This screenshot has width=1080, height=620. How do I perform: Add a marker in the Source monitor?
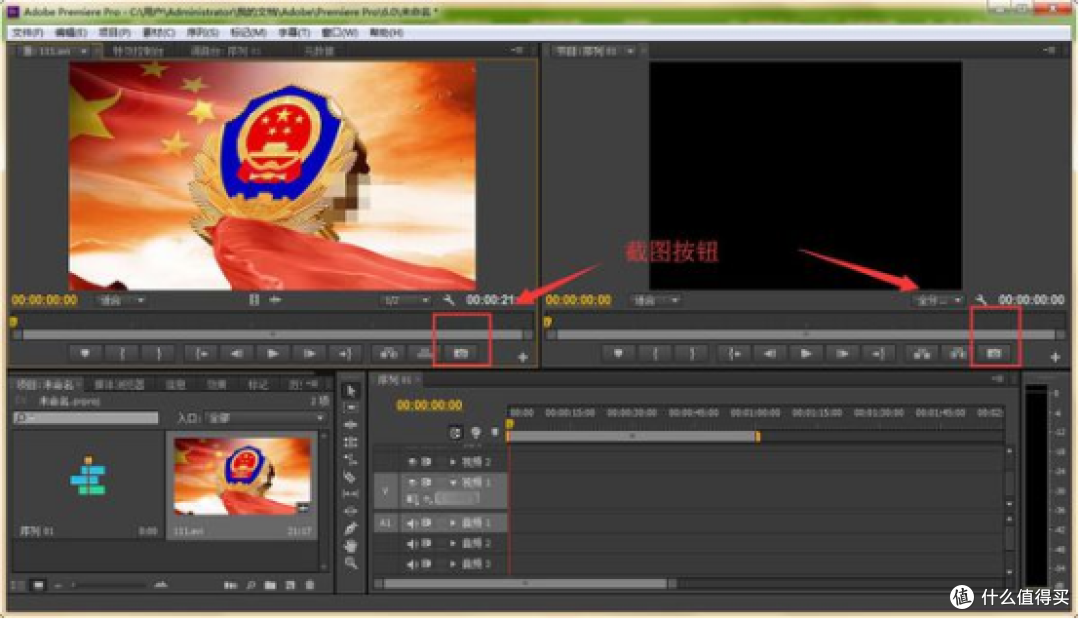(x=85, y=353)
